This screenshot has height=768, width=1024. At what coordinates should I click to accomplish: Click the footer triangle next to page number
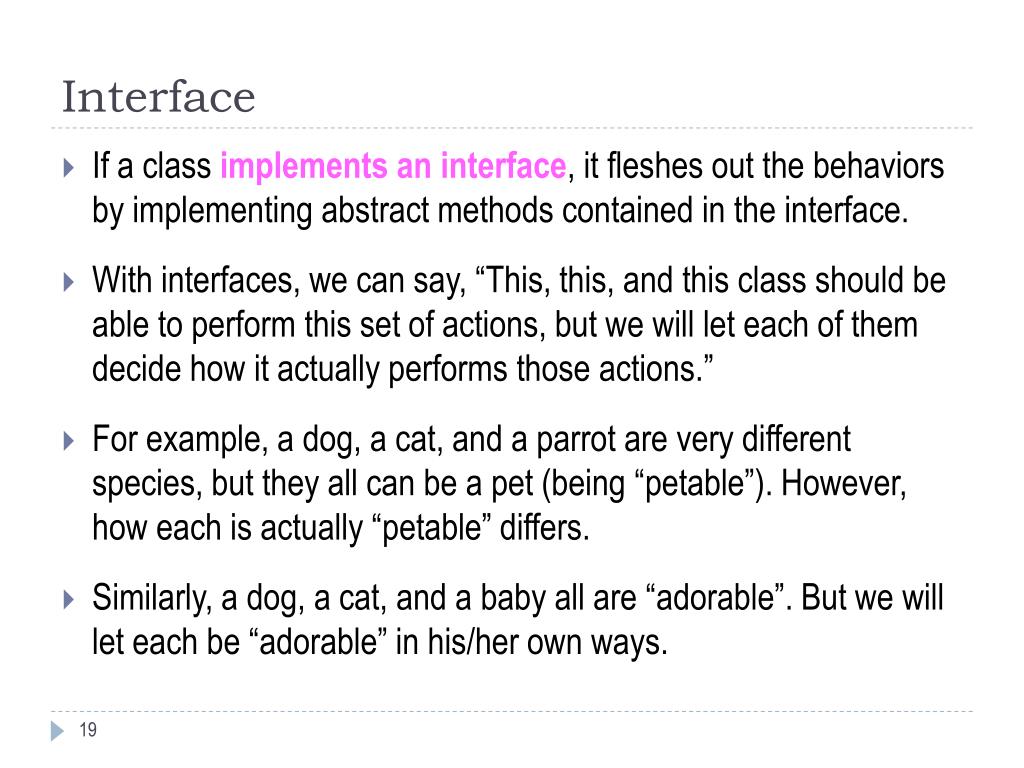pyautogui.click(x=57, y=730)
